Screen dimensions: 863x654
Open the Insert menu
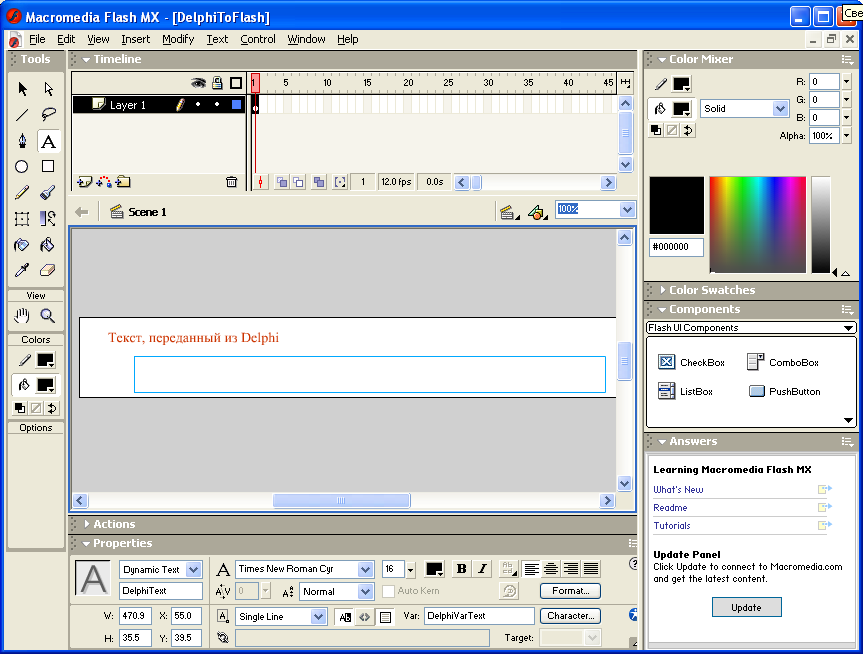pos(135,39)
